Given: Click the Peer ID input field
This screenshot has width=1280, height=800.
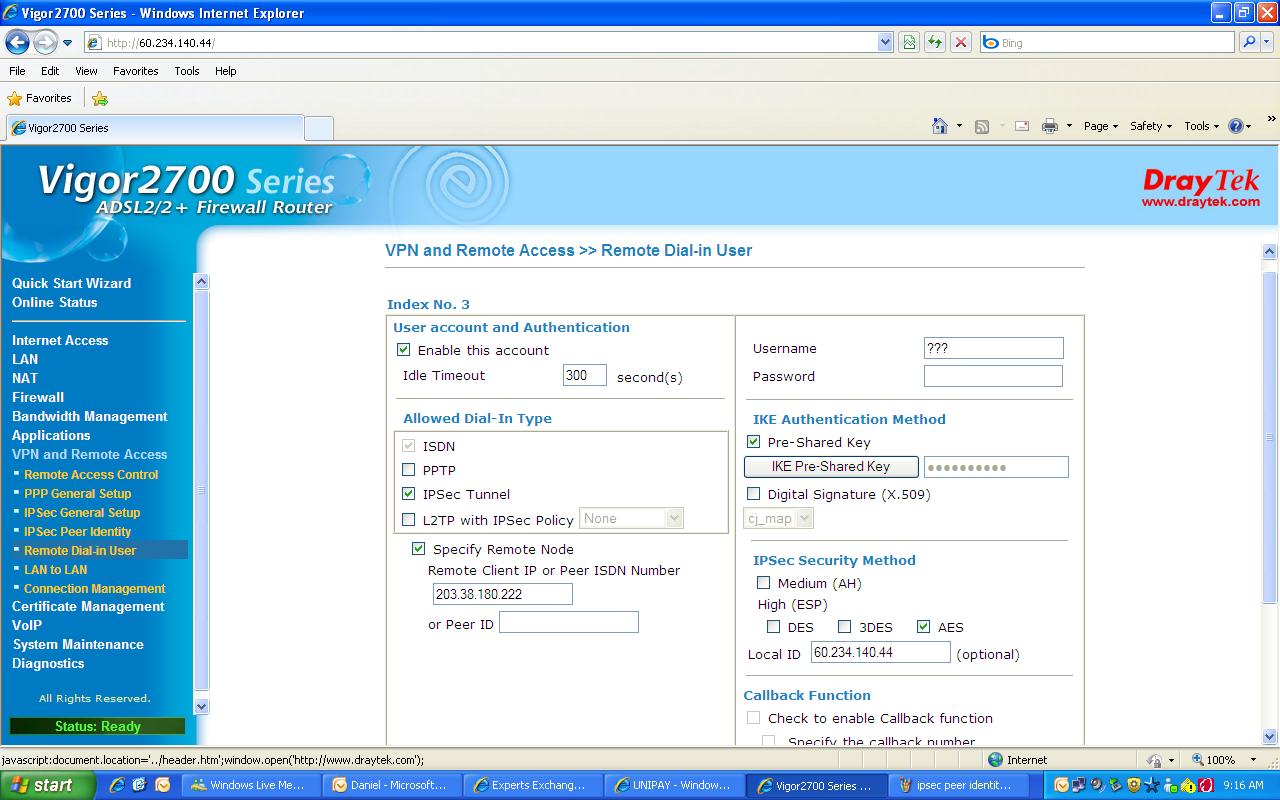Looking at the screenshot, I should click(x=569, y=622).
